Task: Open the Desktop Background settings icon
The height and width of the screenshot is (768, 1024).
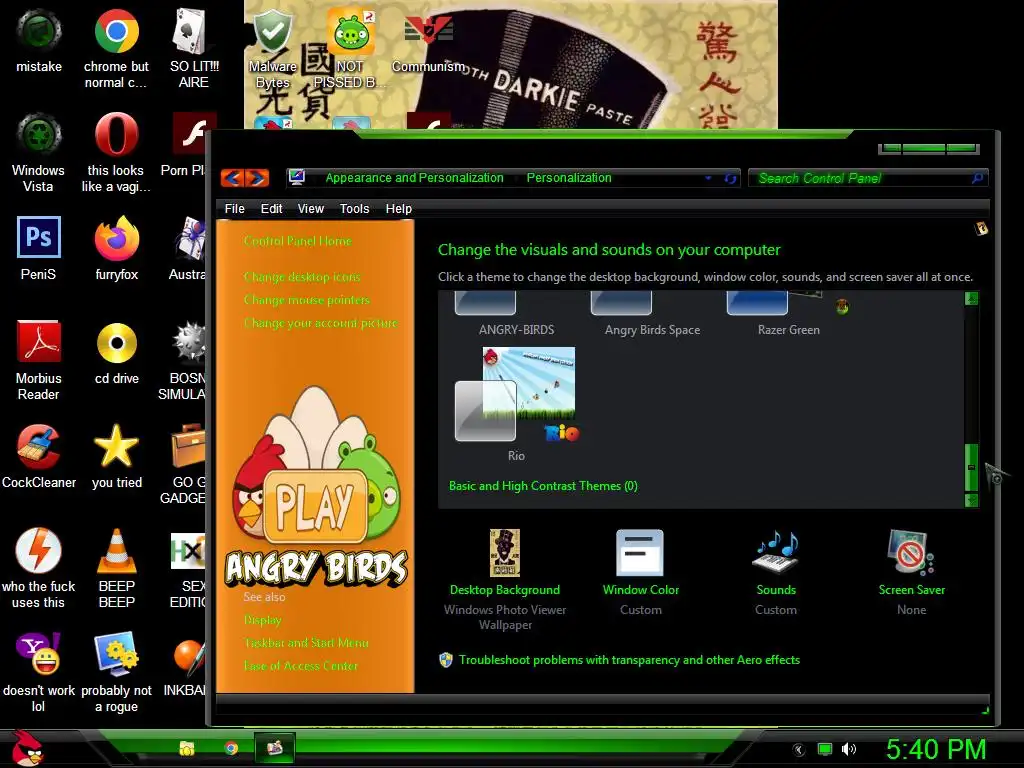Action: point(505,552)
